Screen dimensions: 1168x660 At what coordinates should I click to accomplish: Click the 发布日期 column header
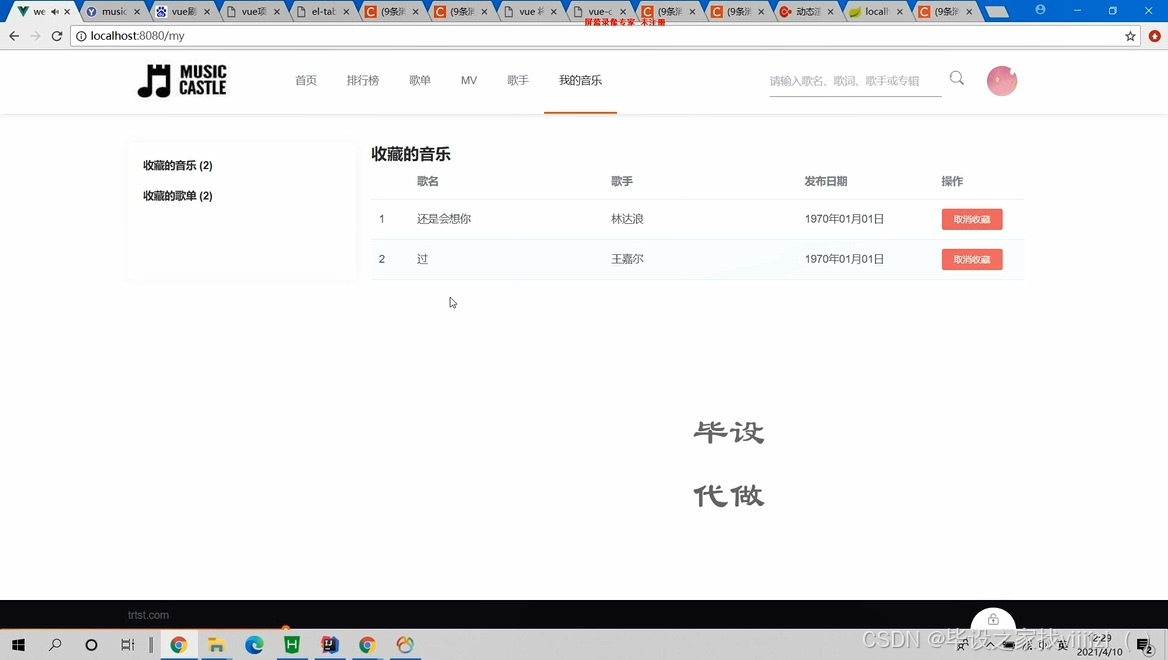click(825, 181)
